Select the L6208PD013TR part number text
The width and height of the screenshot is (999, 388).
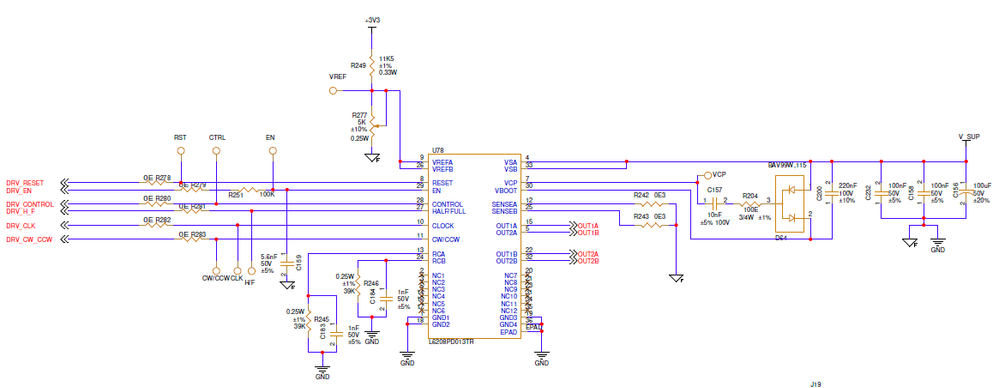(452, 342)
